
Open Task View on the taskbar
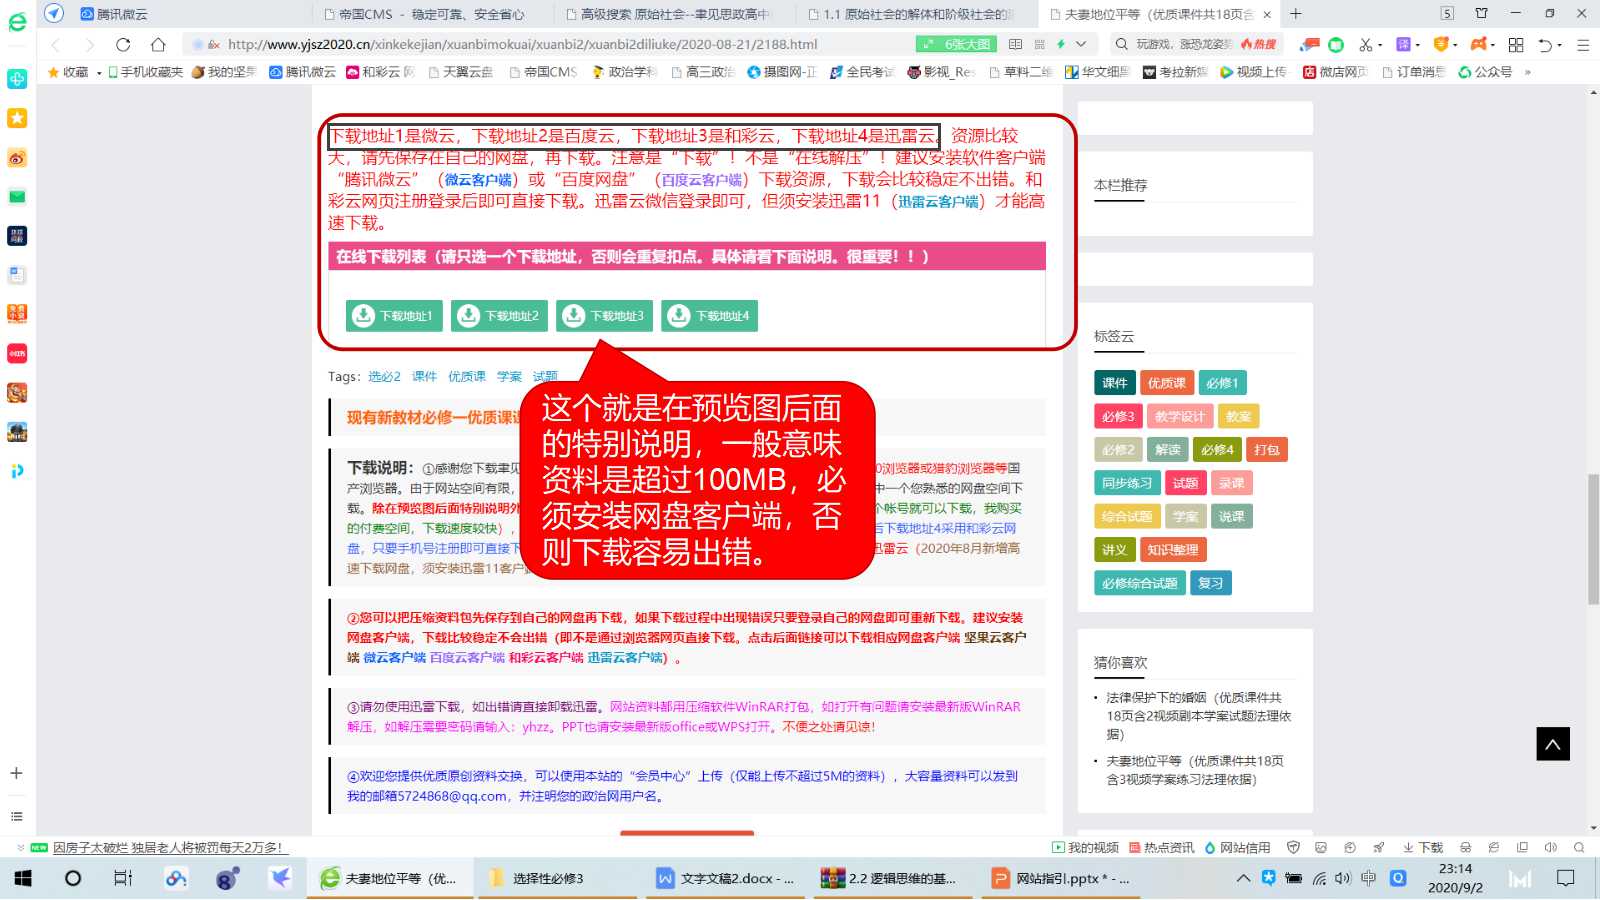pos(123,878)
